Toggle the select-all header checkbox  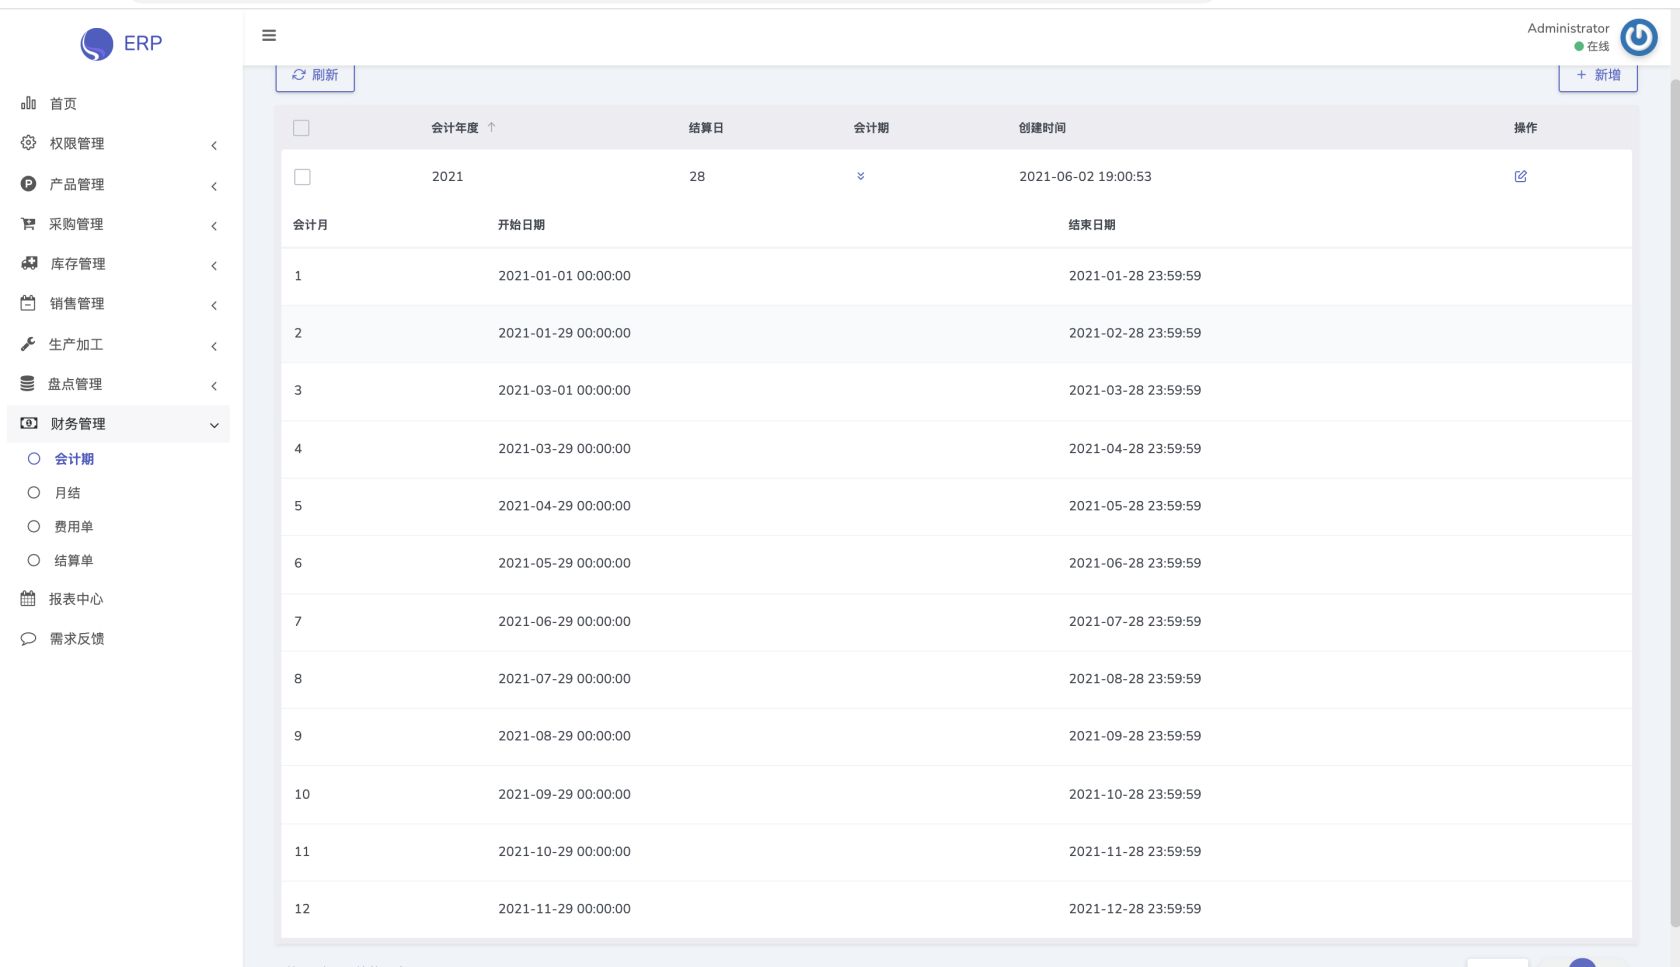301,128
